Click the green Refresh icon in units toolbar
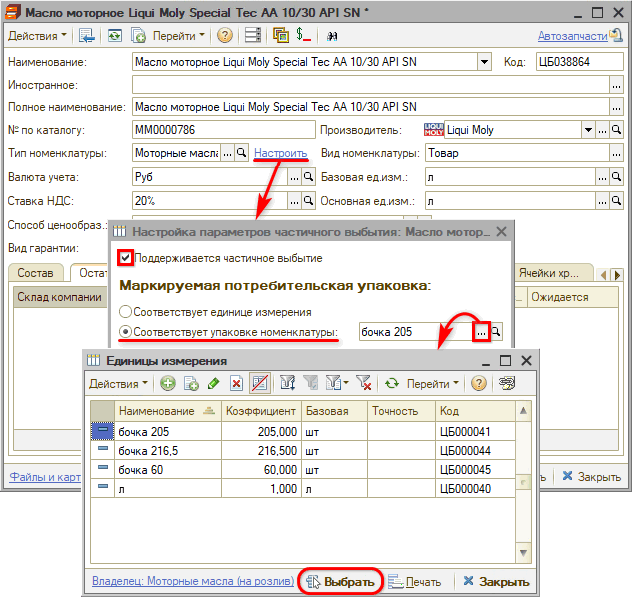Image resolution: width=632 pixels, height=597 pixels. click(x=392, y=383)
